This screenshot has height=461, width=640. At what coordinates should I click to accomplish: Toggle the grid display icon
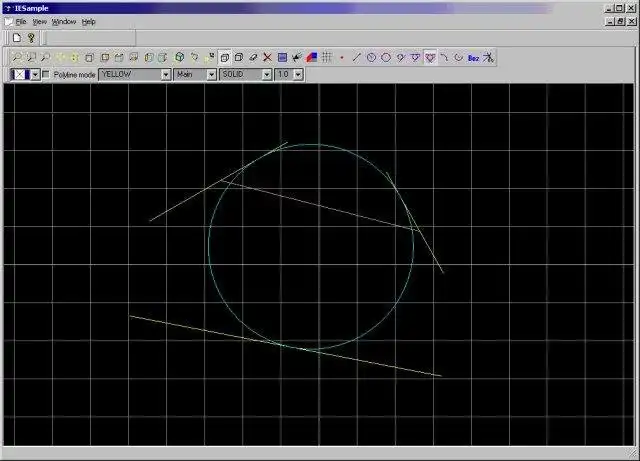coord(327,58)
